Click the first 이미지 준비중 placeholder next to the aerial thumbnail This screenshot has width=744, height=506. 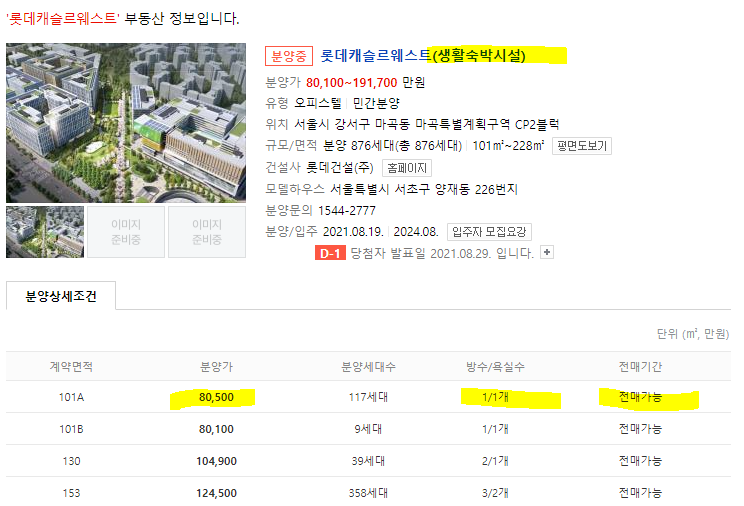click(x=126, y=232)
